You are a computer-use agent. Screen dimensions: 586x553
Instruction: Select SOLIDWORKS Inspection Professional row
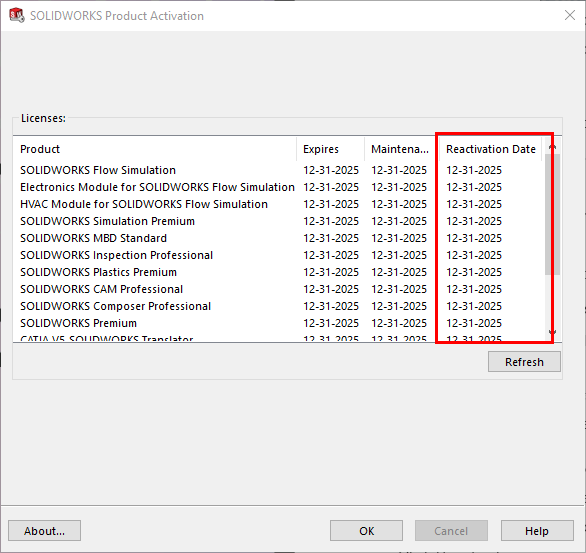(x=279, y=255)
